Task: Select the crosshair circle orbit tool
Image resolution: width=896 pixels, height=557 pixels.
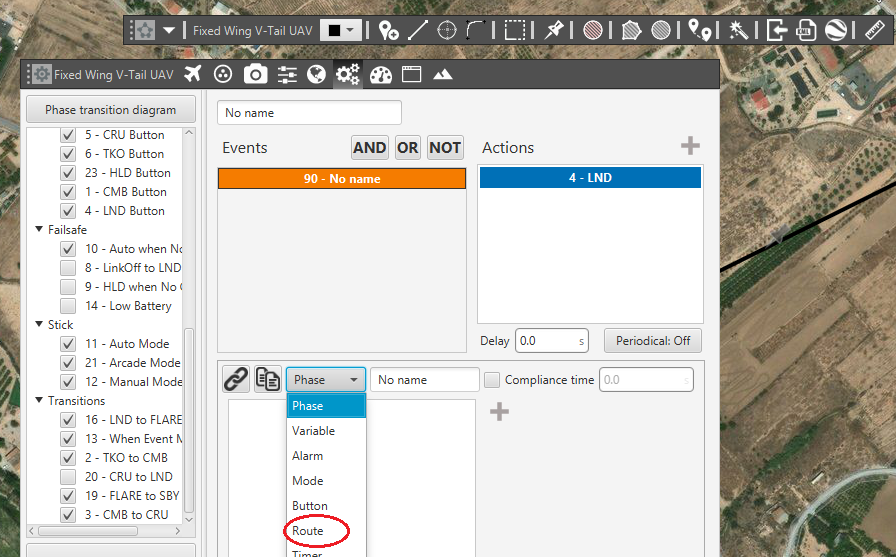Action: (447, 30)
